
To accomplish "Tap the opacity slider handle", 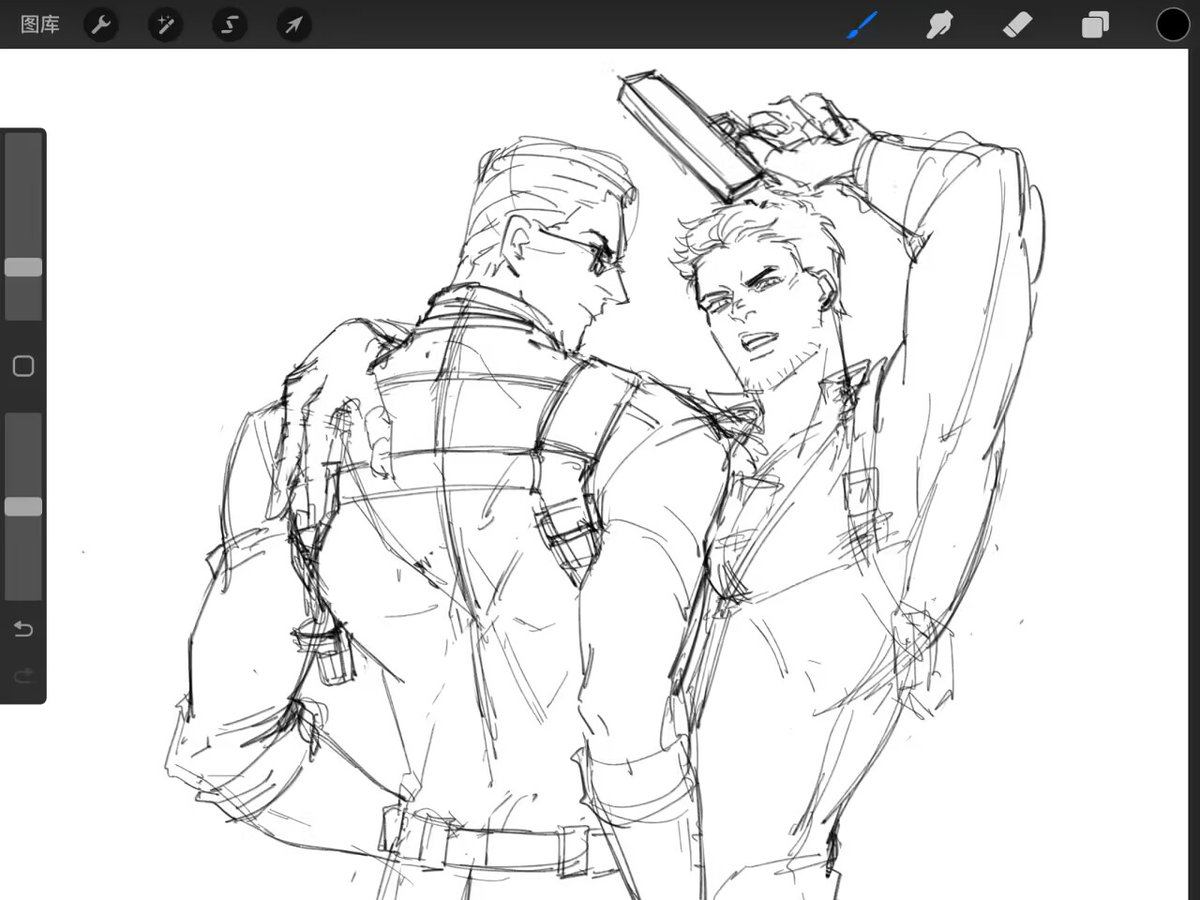I will [23, 506].
